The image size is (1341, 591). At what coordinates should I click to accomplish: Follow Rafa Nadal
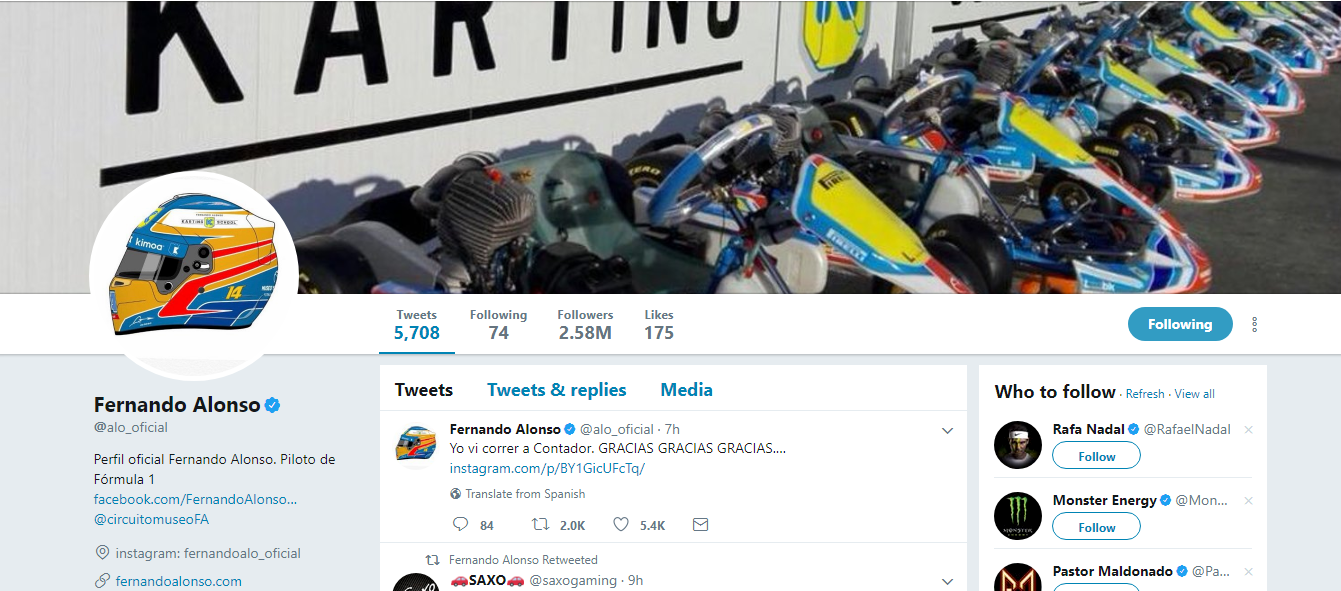point(1096,456)
